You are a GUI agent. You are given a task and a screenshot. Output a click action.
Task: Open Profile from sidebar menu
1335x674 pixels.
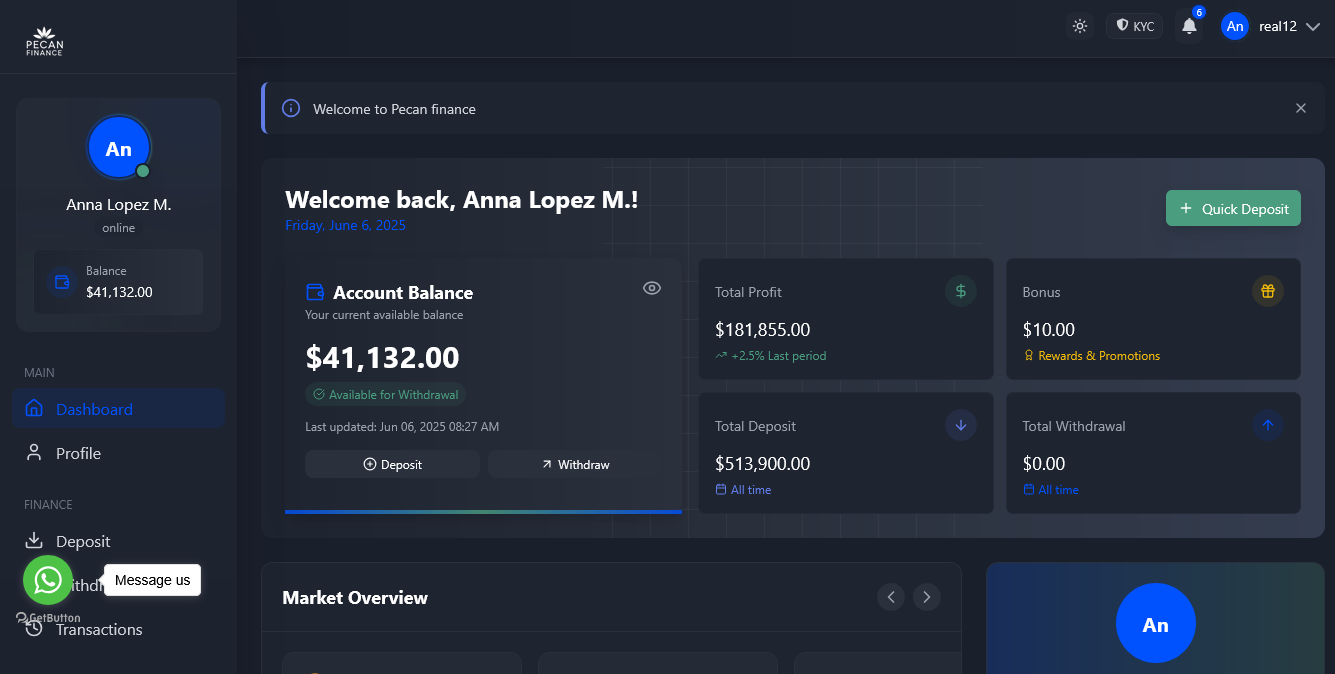pyautogui.click(x=78, y=453)
